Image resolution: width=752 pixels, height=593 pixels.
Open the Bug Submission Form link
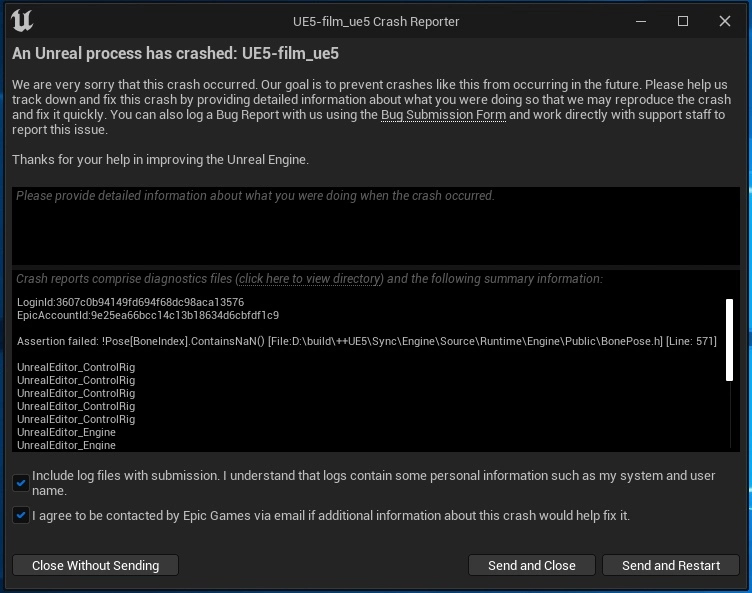click(x=443, y=115)
